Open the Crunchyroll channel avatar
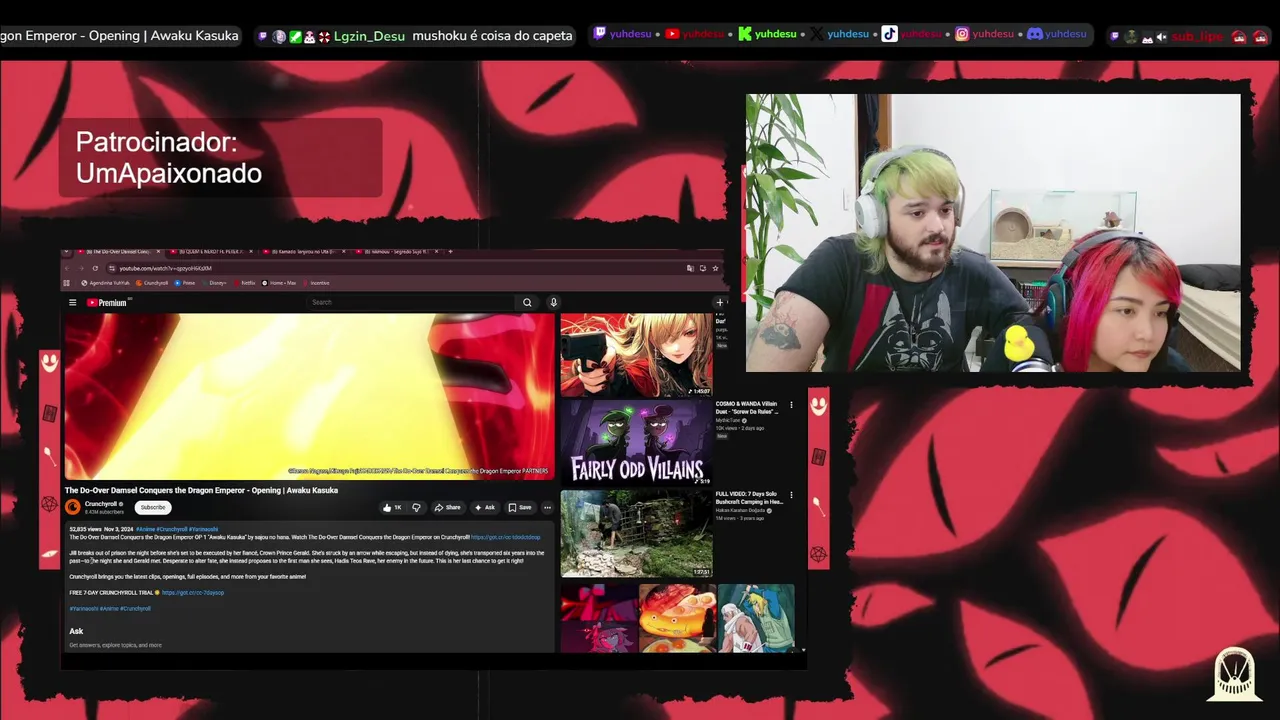Viewport: 1280px width, 720px height. point(73,507)
